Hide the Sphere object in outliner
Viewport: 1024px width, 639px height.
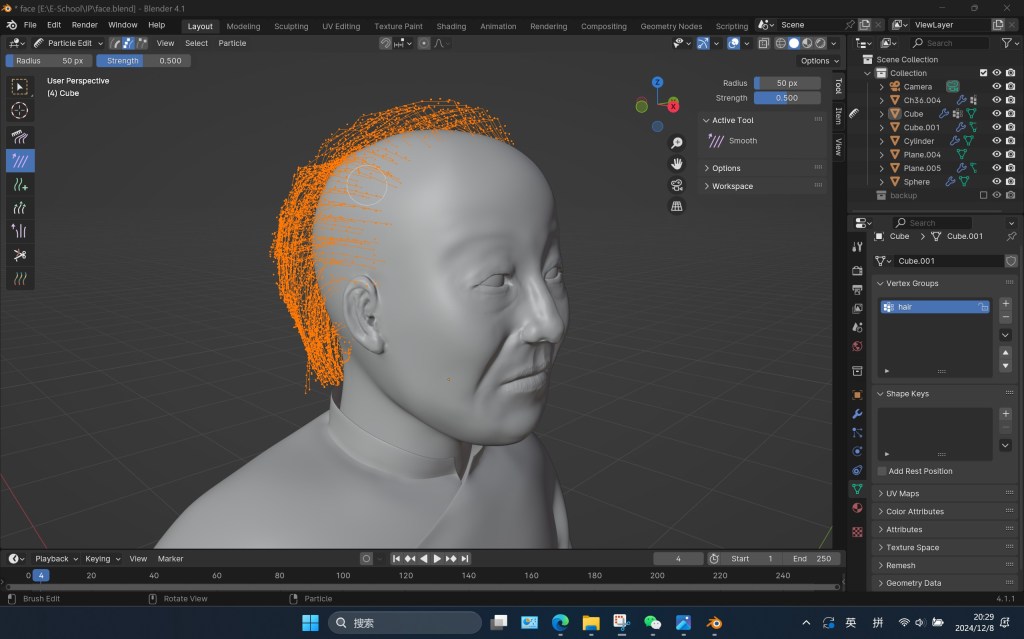(x=996, y=182)
